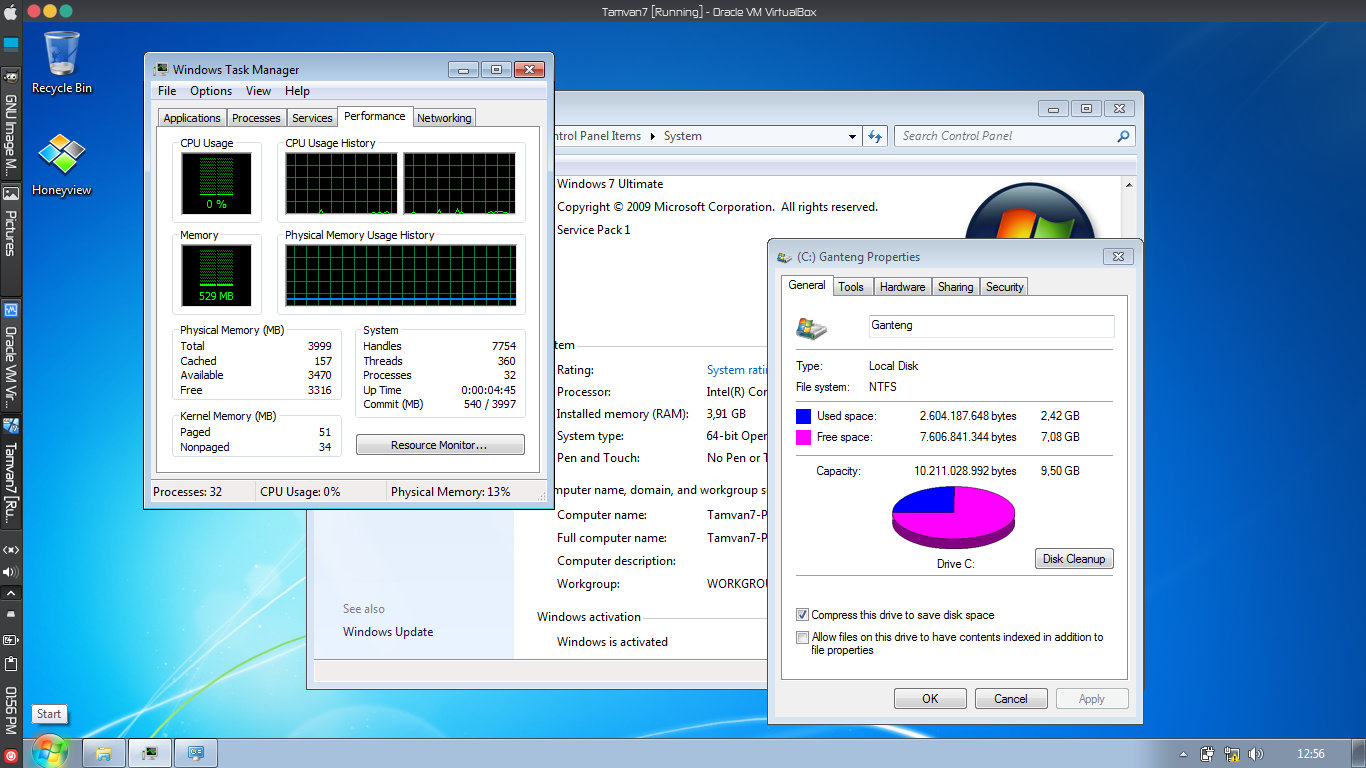Show hidden tray icons arrow

click(1184, 754)
